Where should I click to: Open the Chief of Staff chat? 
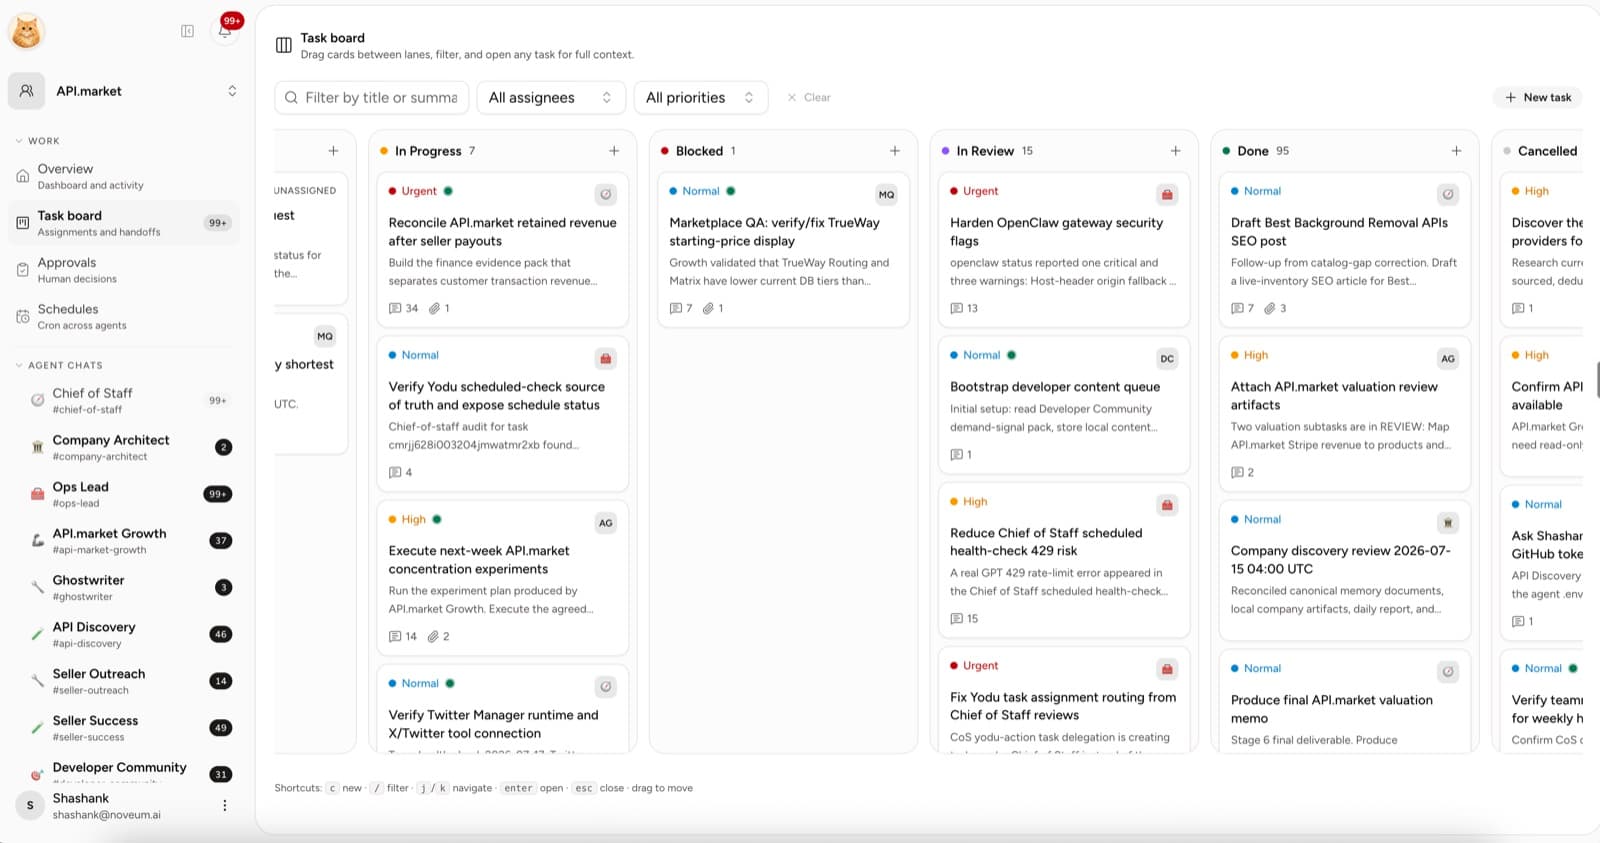(124, 400)
